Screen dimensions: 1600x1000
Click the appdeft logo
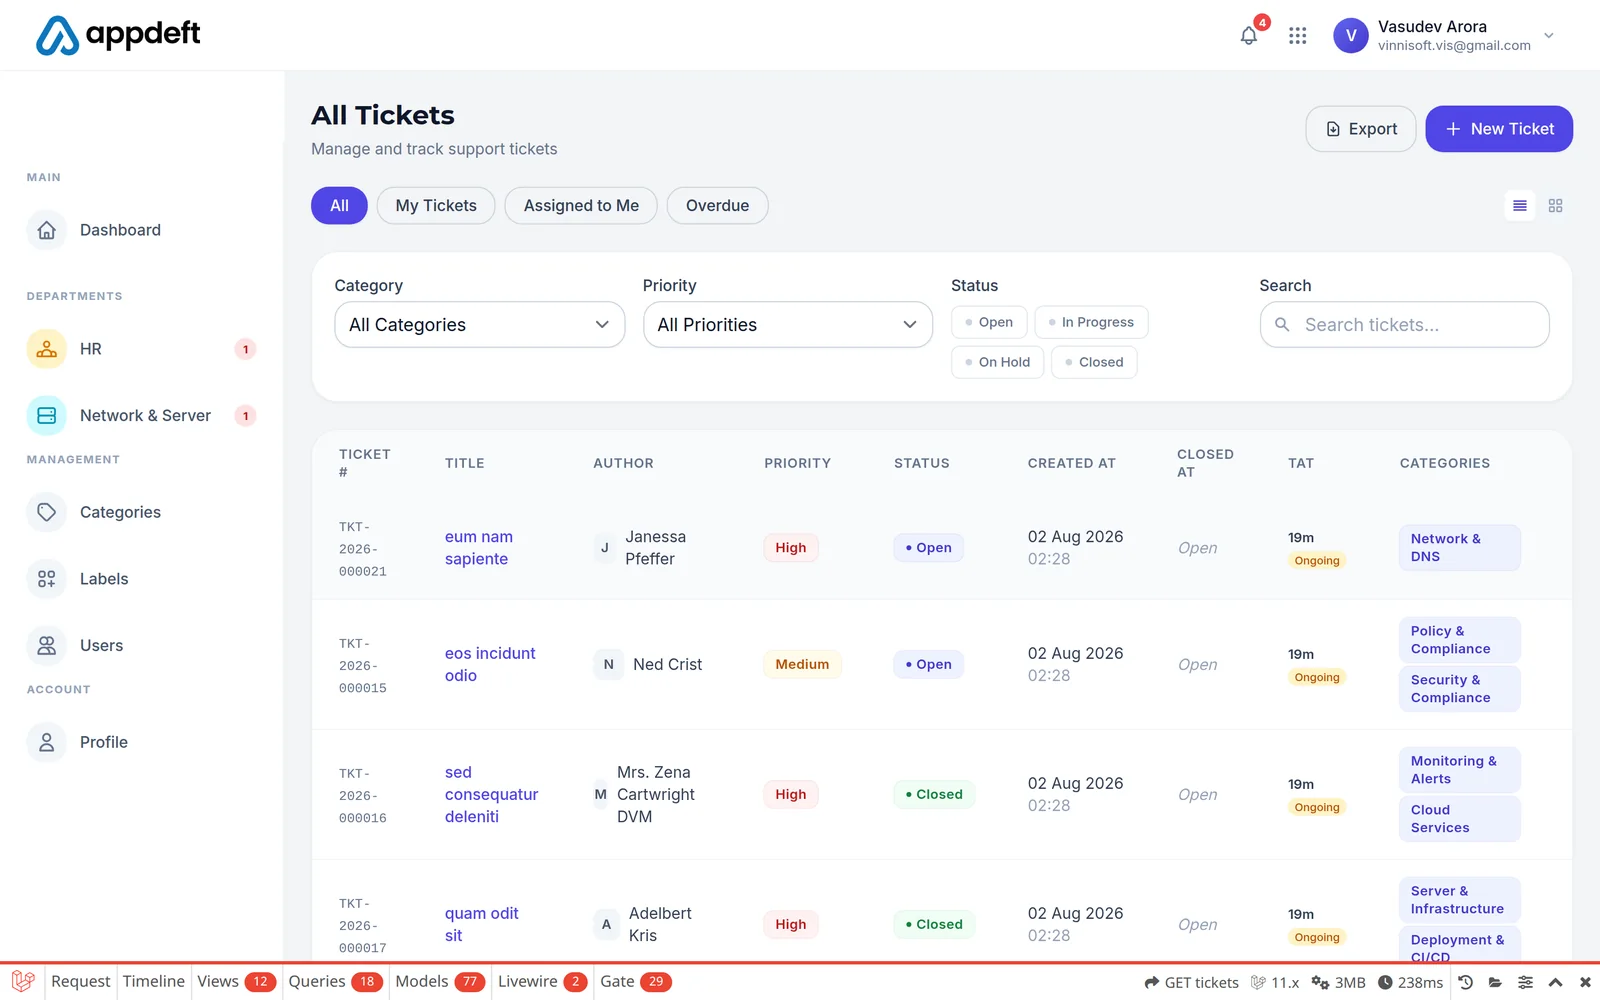click(x=118, y=35)
